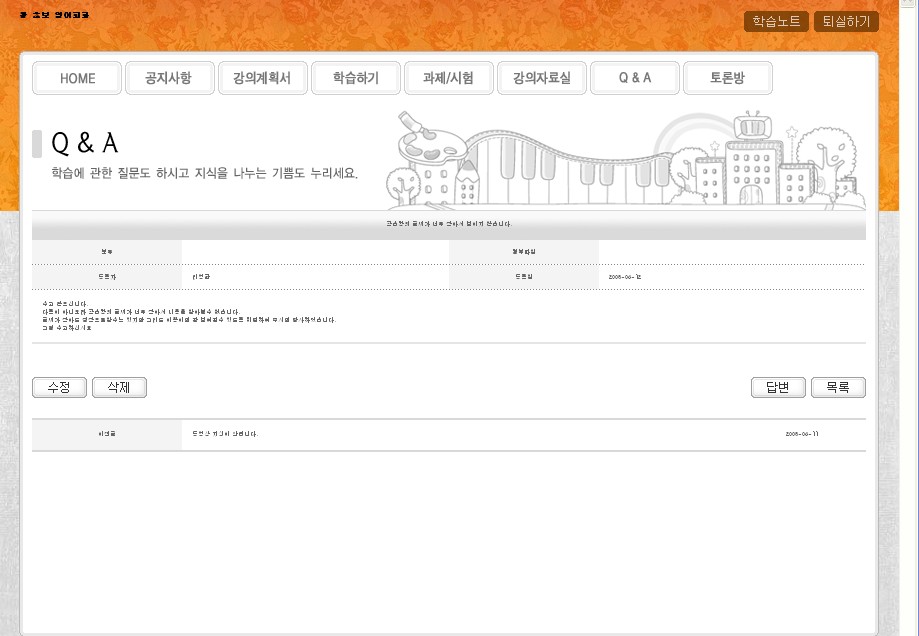The height and width of the screenshot is (636, 919).
Task: Open the 과제/시험 assignments tab
Action: coord(448,78)
